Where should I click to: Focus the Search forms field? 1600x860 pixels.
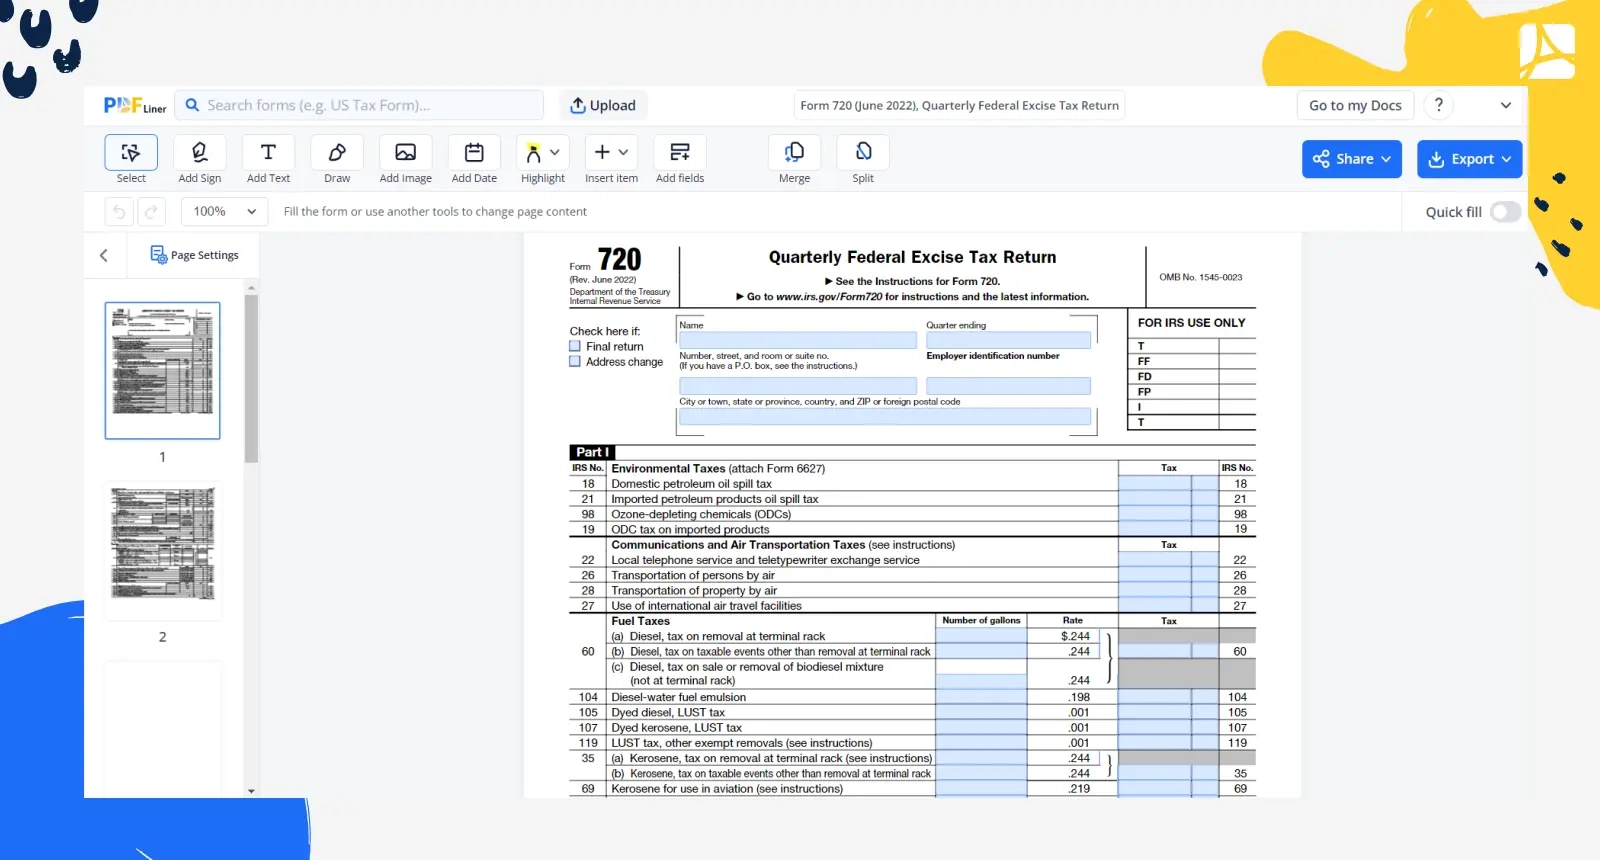pos(360,105)
